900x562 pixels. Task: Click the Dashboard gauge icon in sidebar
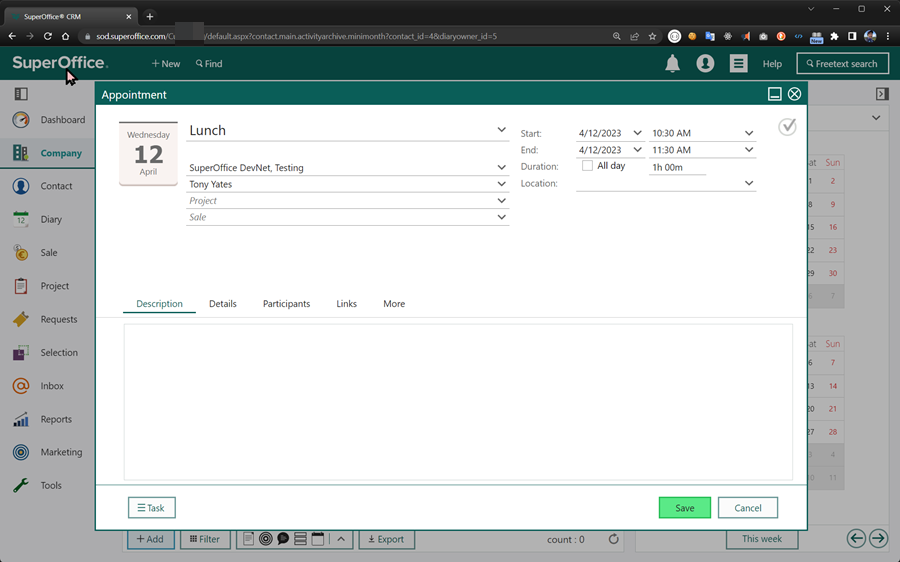pyautogui.click(x=21, y=120)
